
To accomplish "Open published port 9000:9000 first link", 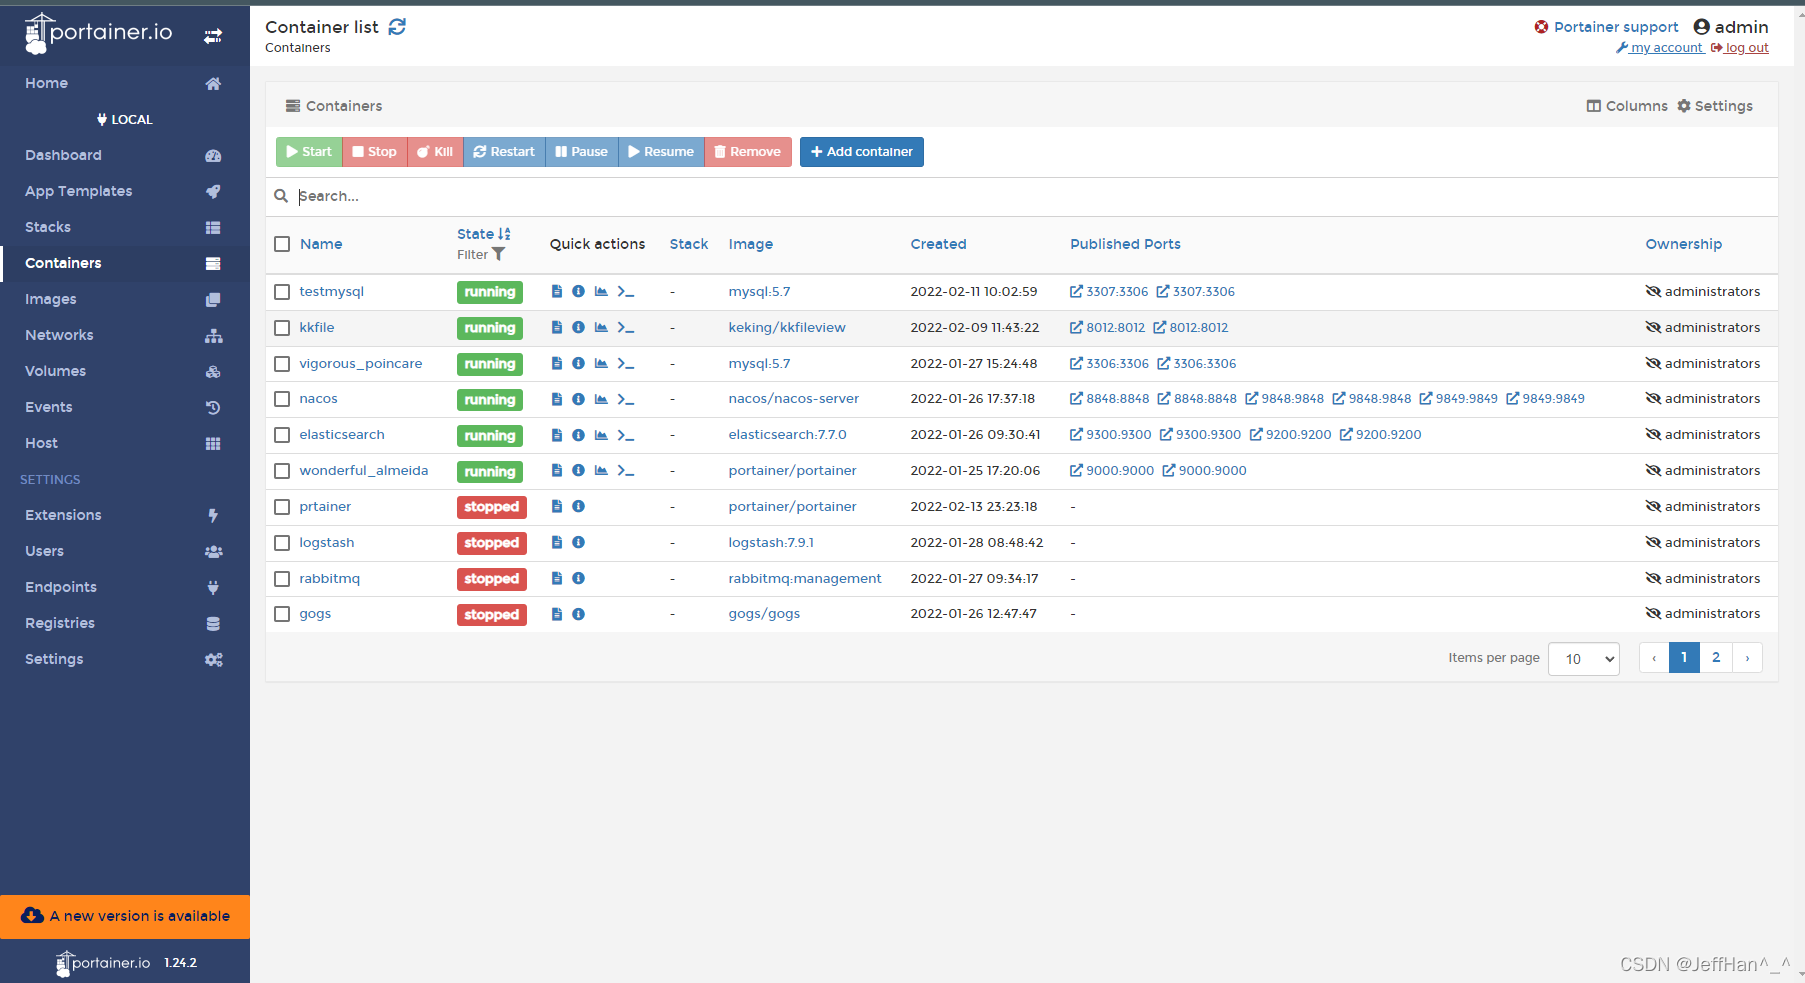I will [1111, 471].
